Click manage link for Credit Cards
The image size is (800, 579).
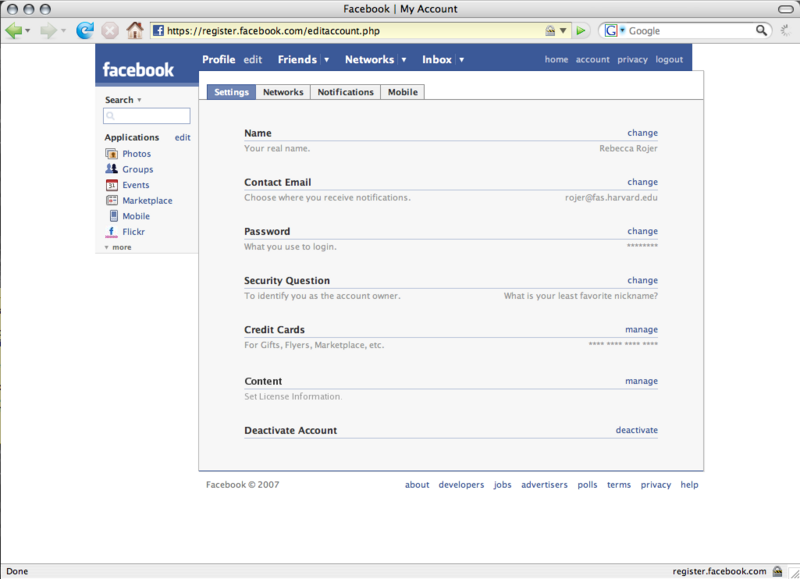coord(641,330)
